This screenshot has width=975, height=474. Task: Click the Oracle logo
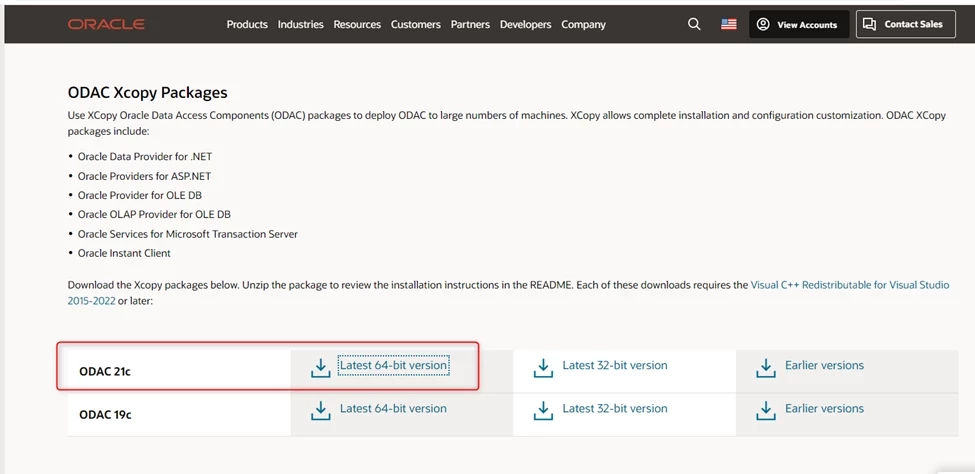click(106, 24)
